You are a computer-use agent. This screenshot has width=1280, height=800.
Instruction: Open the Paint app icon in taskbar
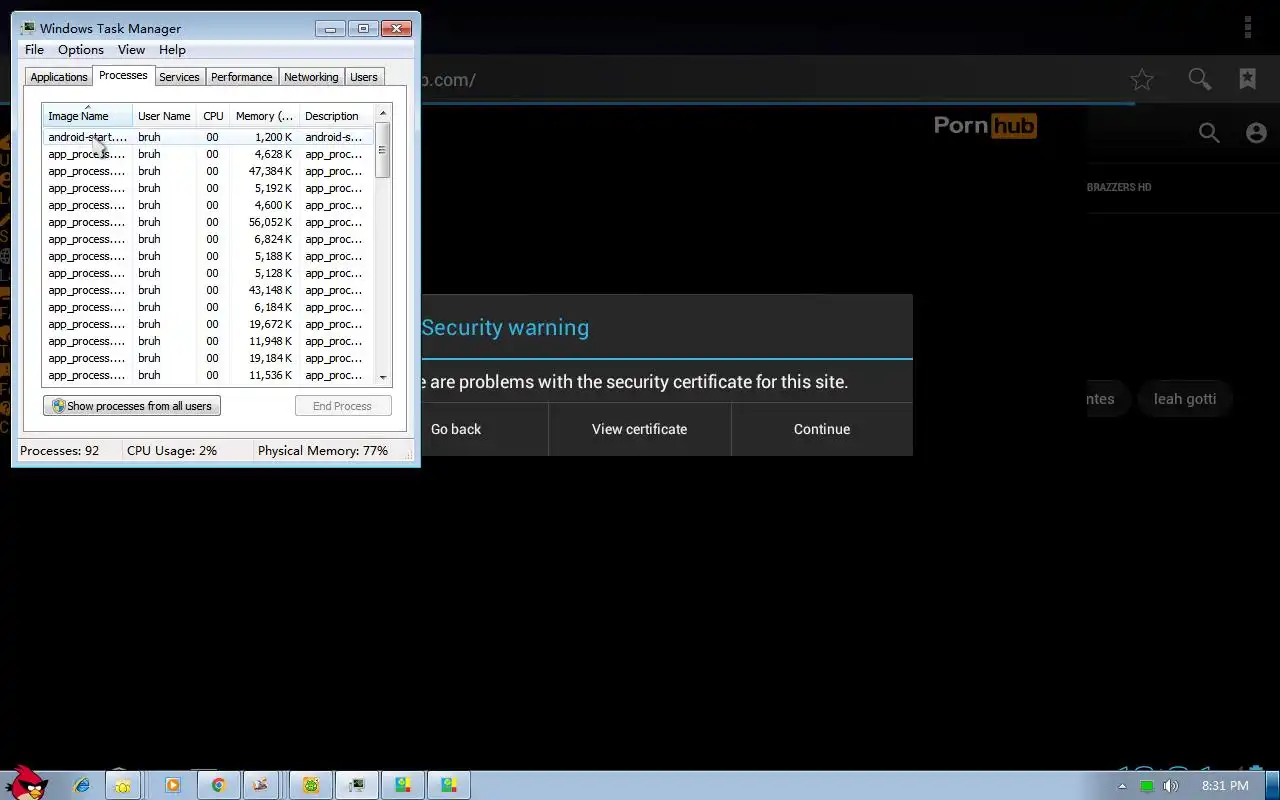260,785
